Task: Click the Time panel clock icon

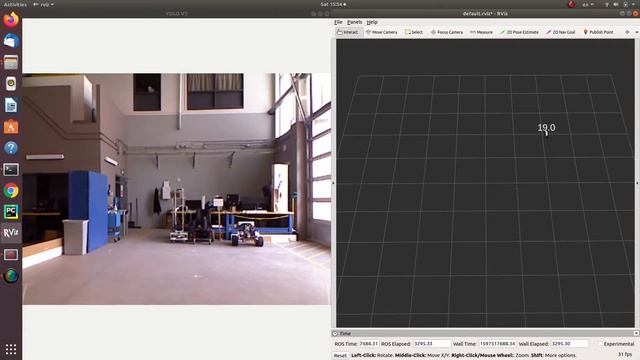Action: [335, 333]
